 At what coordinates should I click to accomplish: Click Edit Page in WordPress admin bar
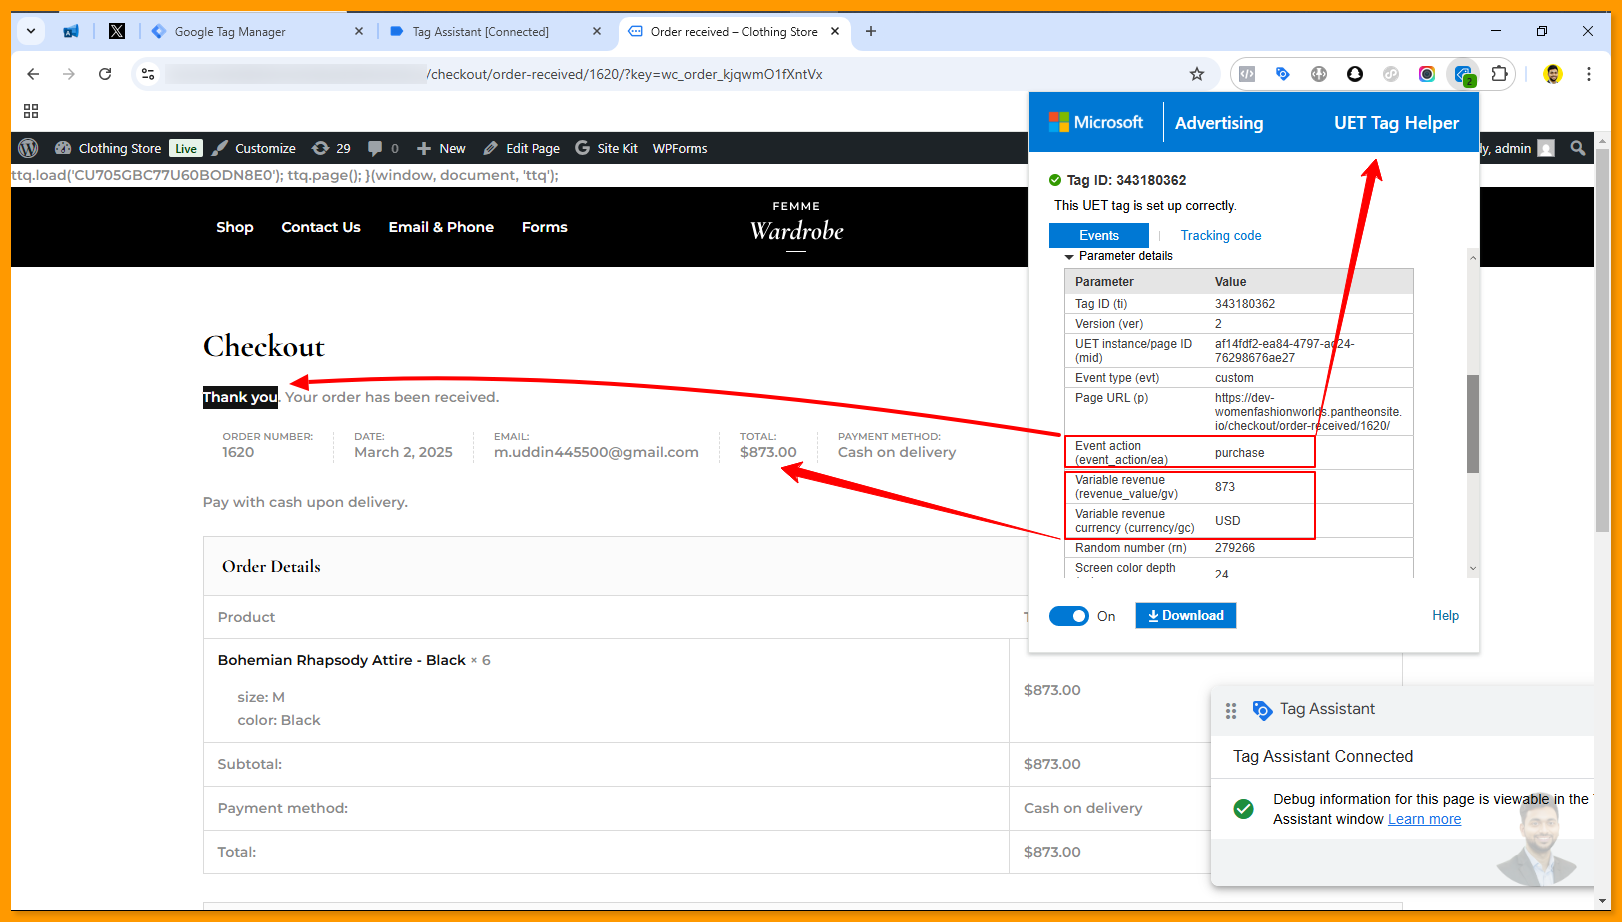[522, 148]
